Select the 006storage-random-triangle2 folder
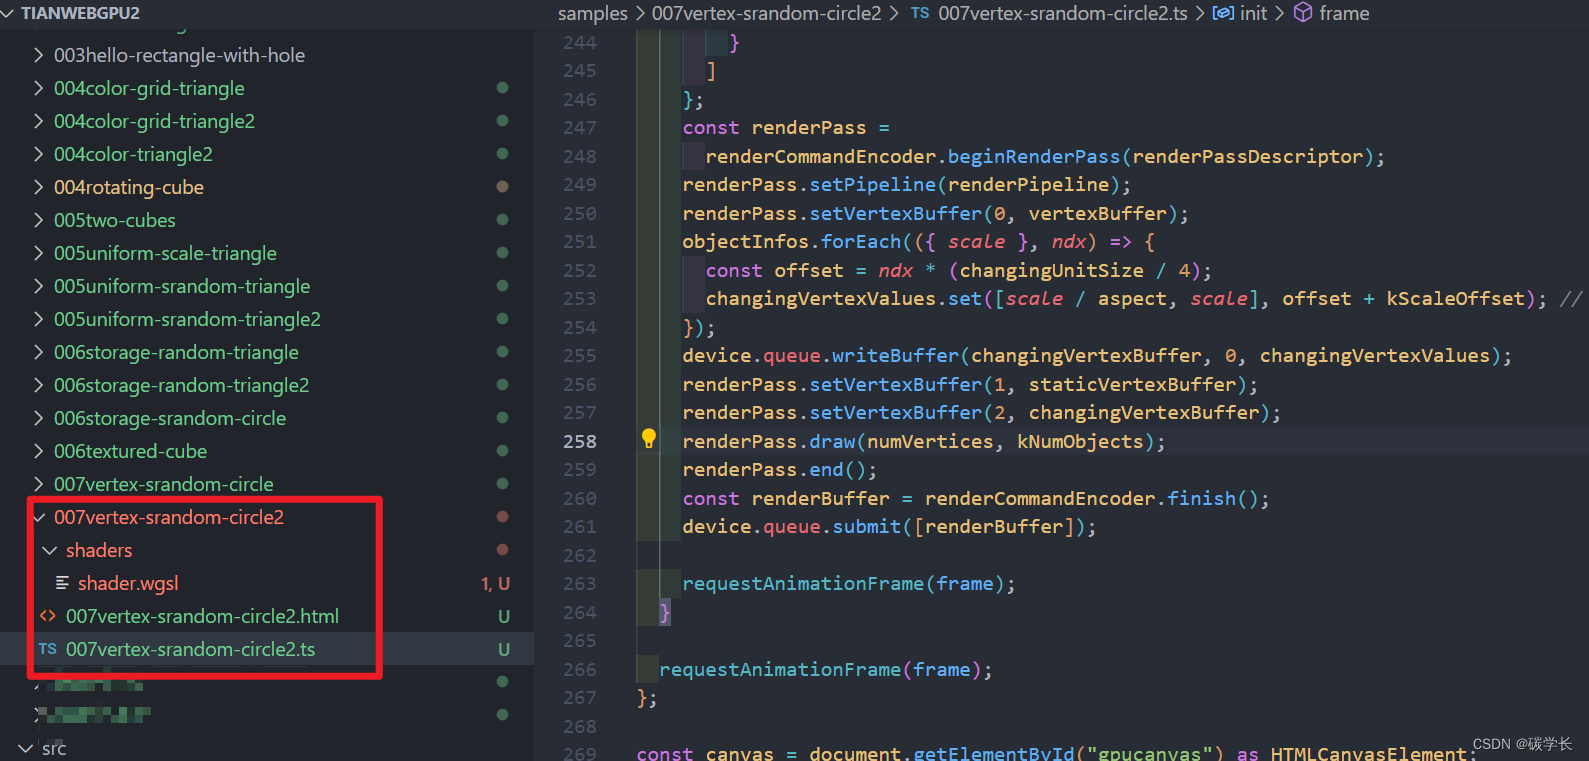Screen dimensions: 1589x761 coord(181,385)
